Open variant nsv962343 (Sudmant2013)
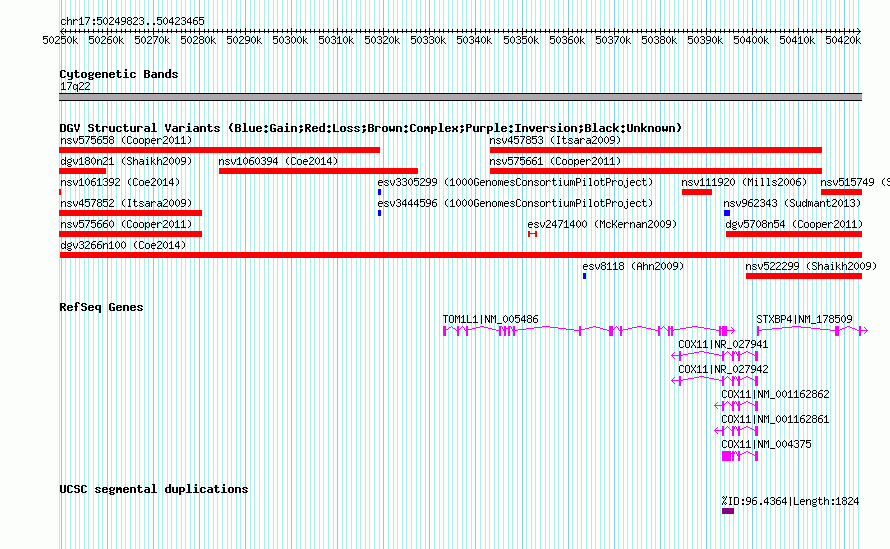Screen dimensions: 890x549 (x=792, y=203)
